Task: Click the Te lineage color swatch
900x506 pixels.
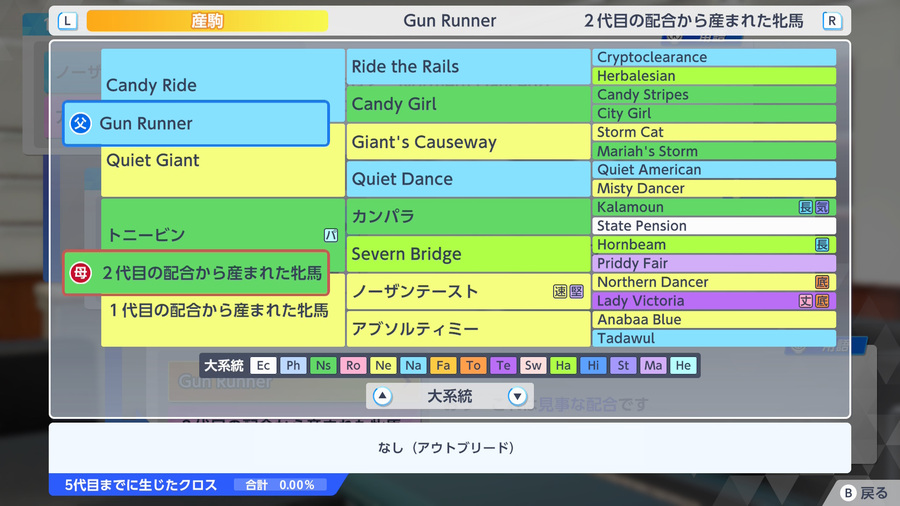Action: (x=503, y=365)
